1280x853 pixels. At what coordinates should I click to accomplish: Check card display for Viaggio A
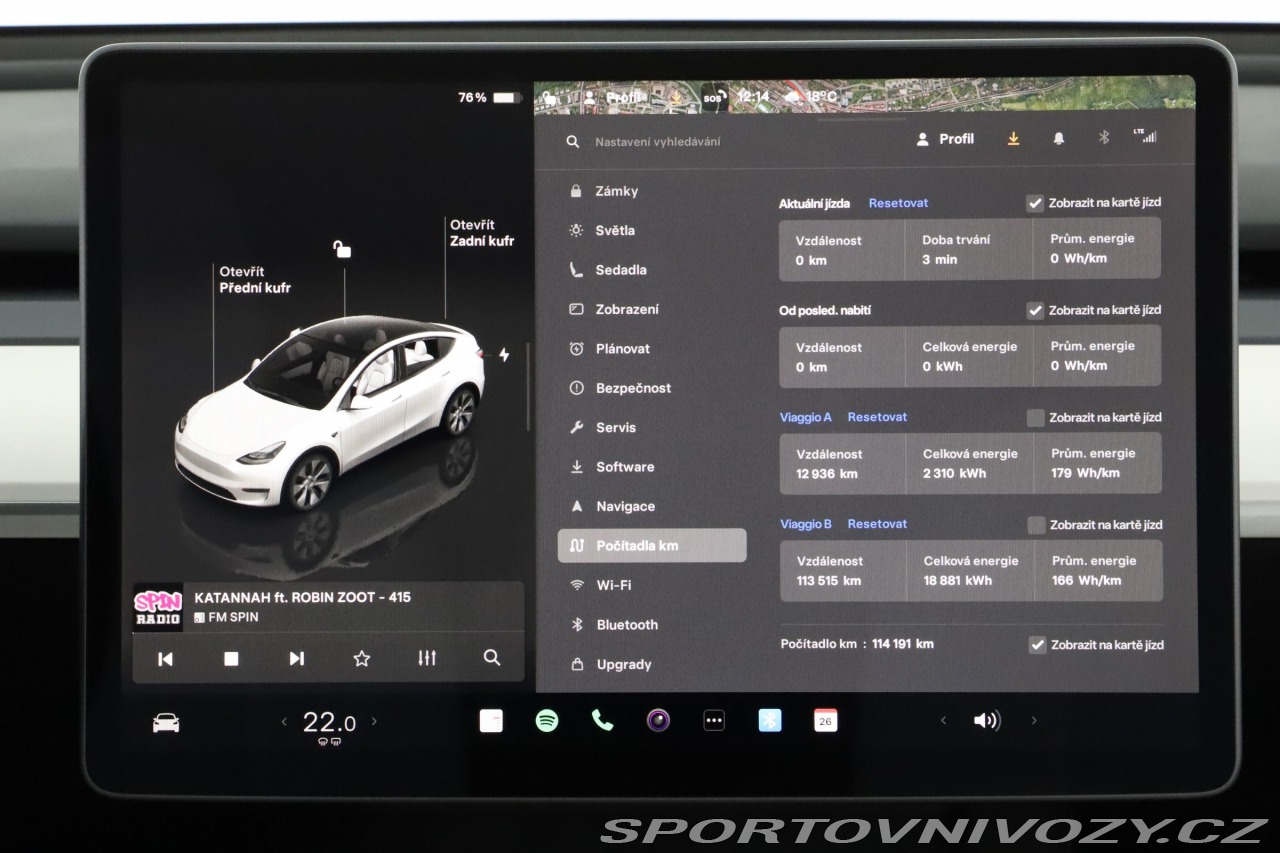[x=1036, y=418]
